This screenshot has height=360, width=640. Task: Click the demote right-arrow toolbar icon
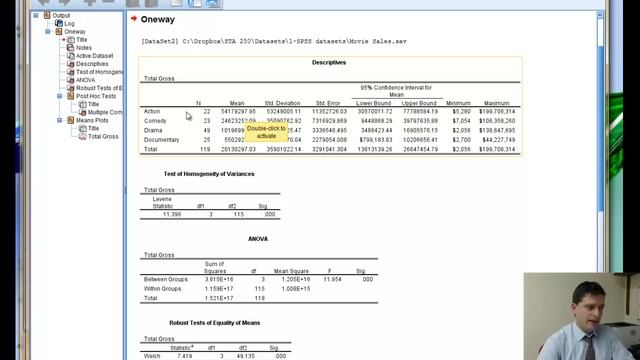[65, 2]
